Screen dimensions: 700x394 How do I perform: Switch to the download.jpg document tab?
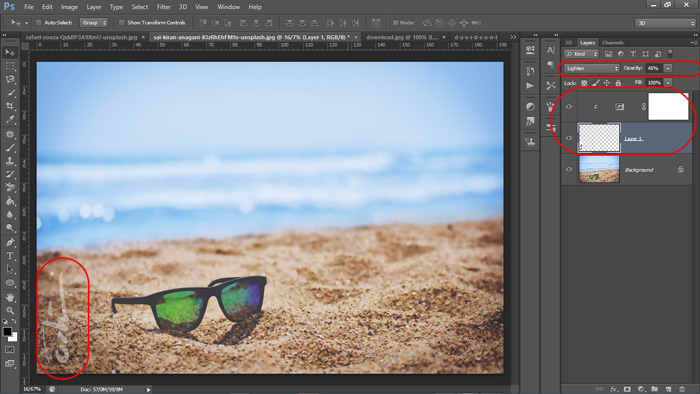pyautogui.click(x=402, y=37)
